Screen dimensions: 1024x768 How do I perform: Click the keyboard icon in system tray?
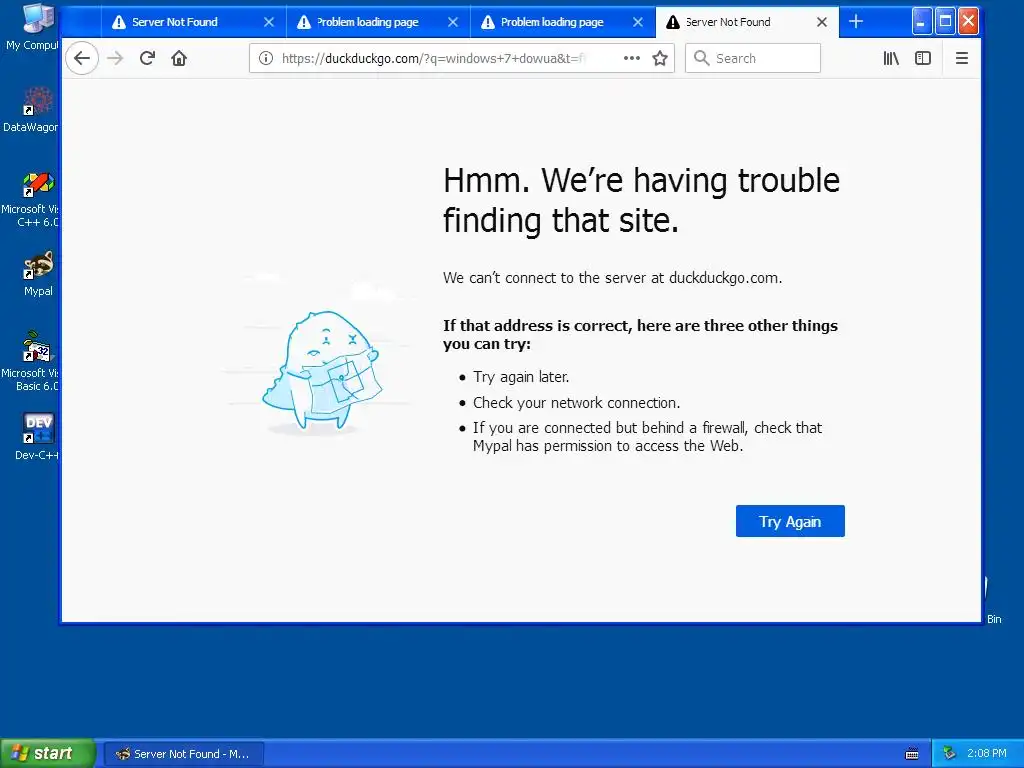912,754
